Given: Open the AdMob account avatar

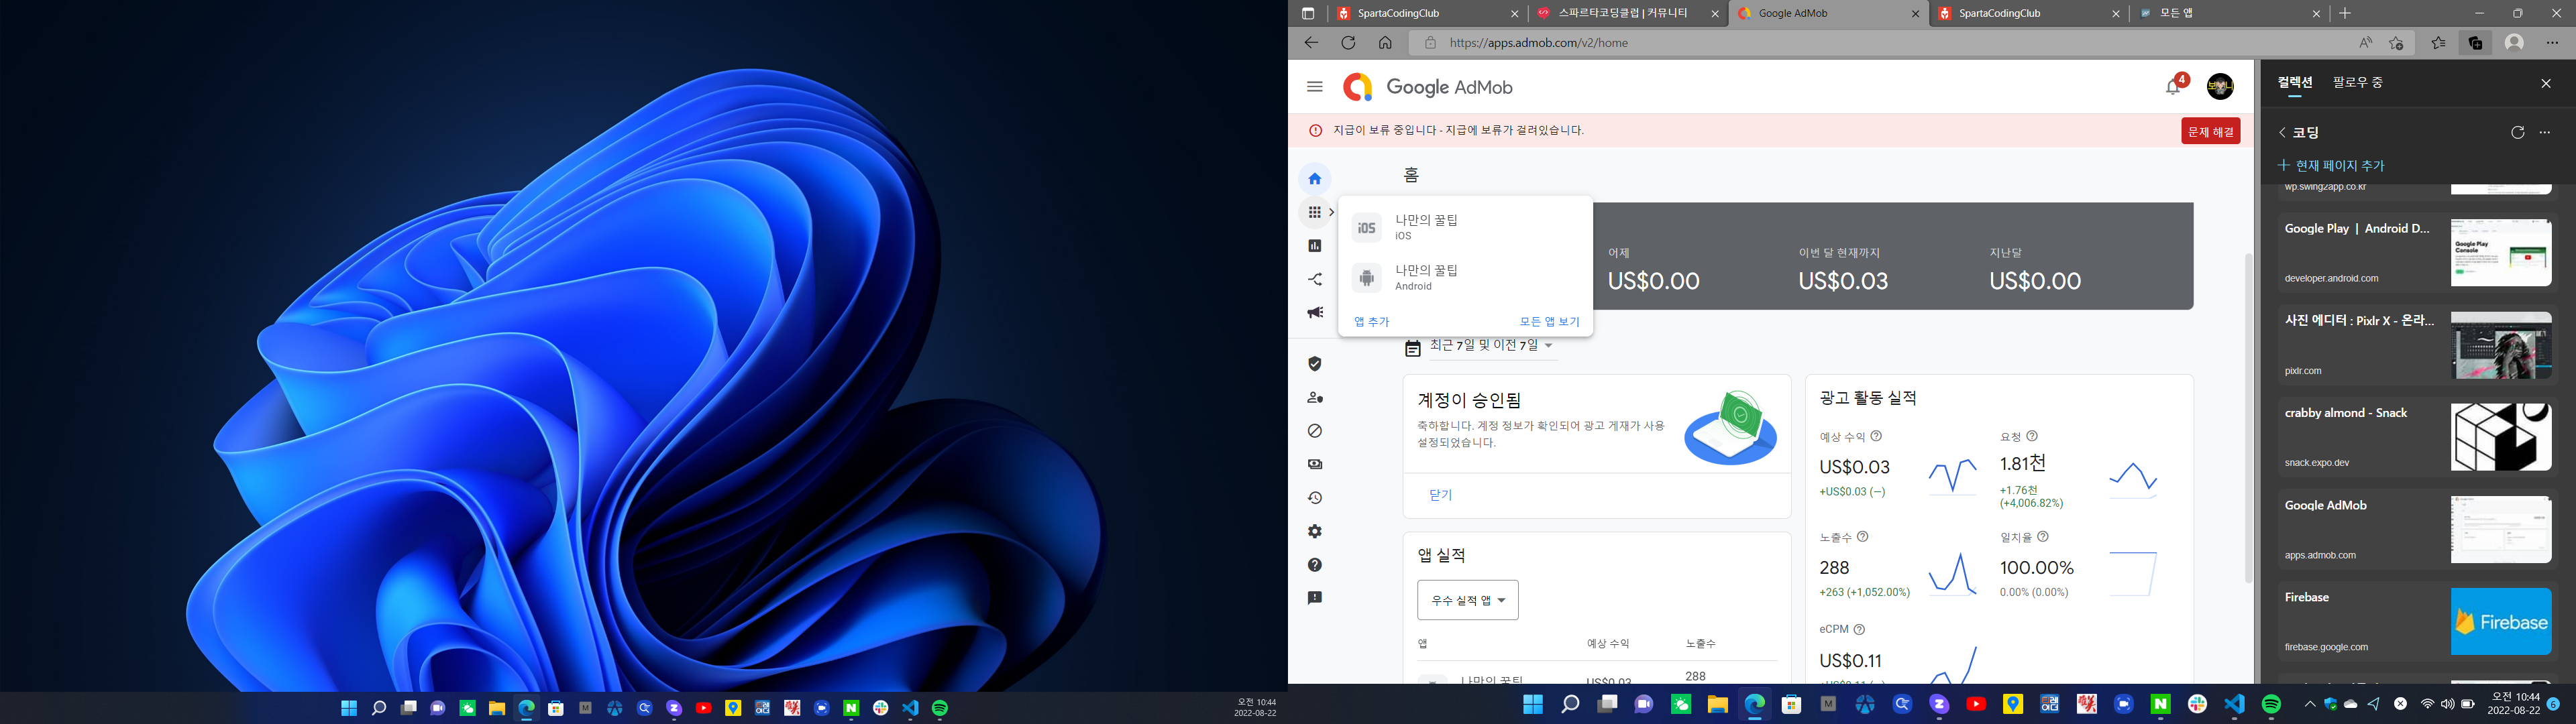Looking at the screenshot, I should [x=2220, y=87].
